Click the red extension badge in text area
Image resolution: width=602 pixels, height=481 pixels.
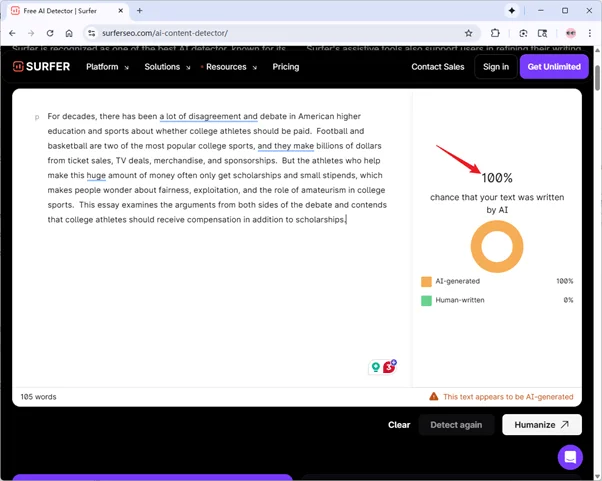point(389,367)
